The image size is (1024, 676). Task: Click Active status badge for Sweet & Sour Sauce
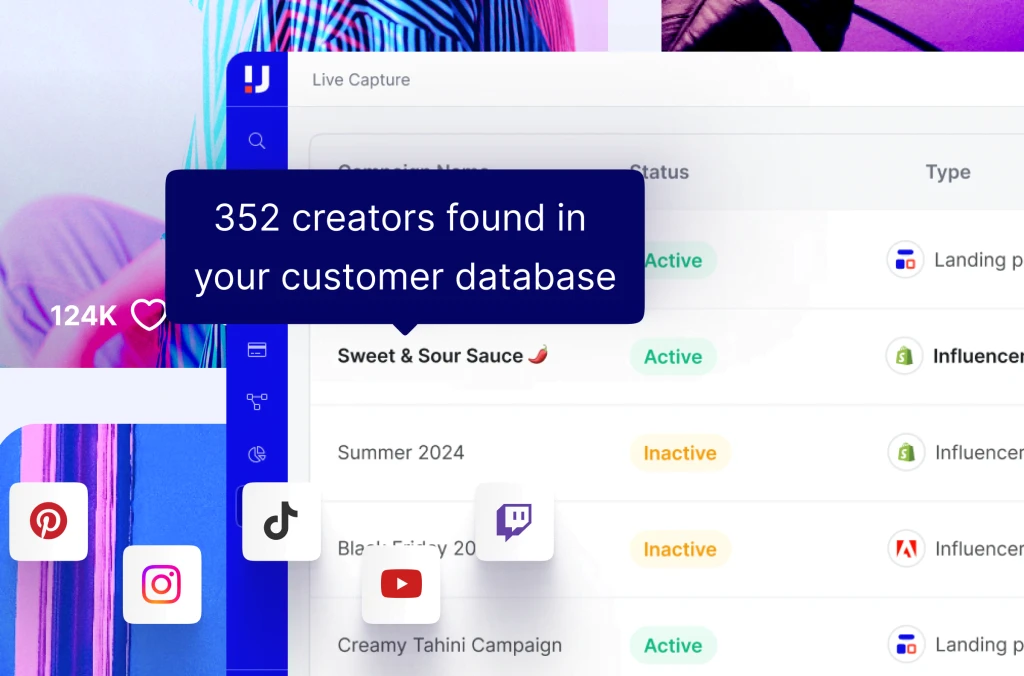pyautogui.click(x=673, y=357)
